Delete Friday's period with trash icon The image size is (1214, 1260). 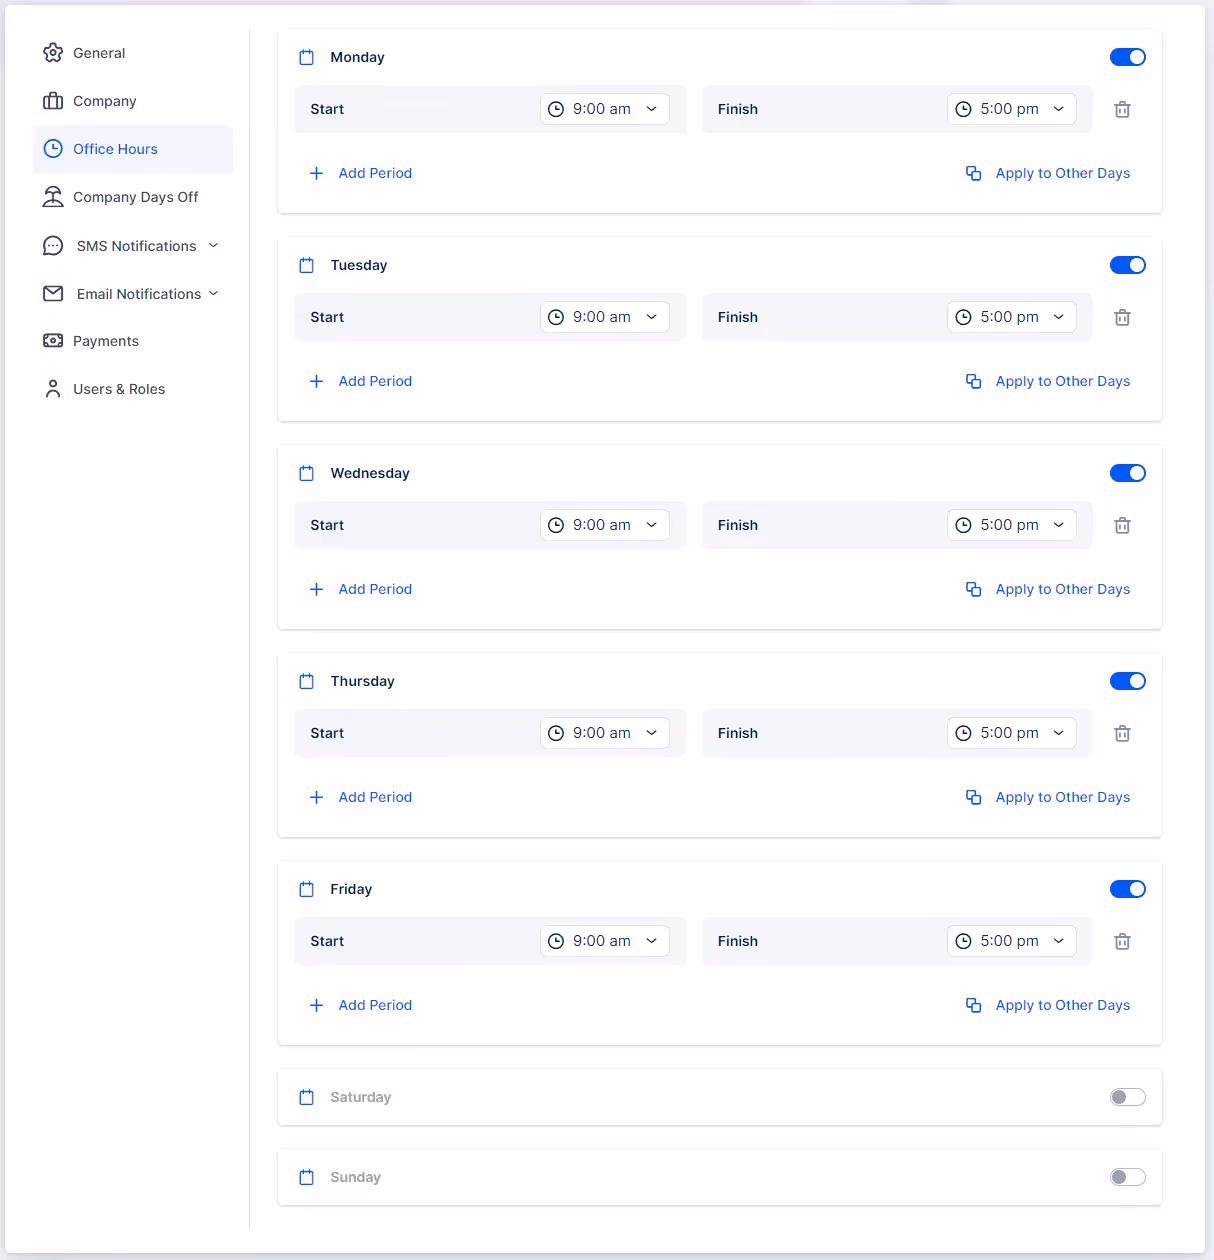[1122, 941]
